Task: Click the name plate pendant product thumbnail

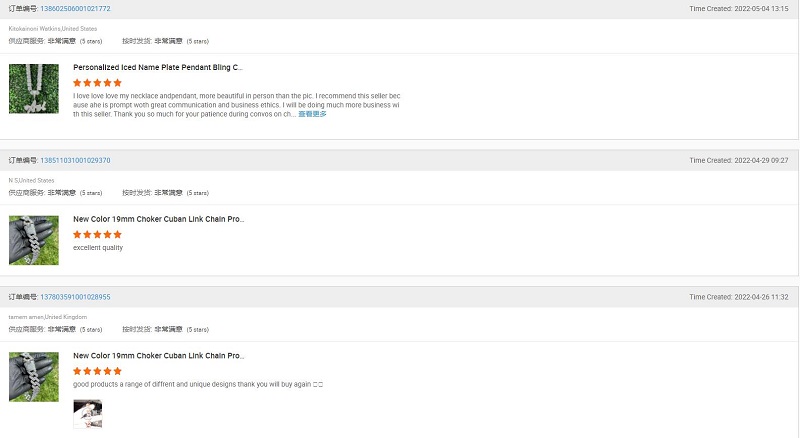Action: (x=34, y=89)
